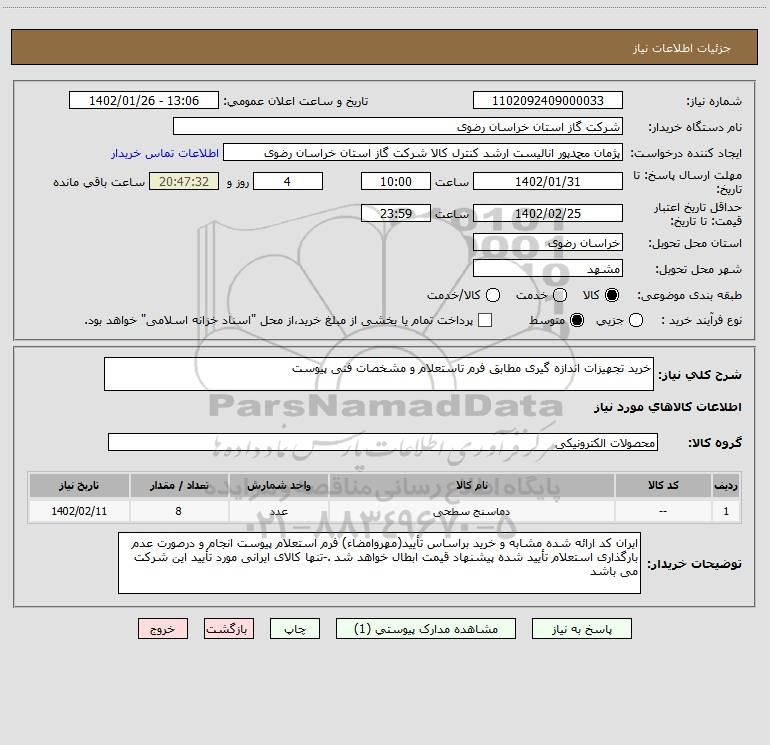Click the شماره نیاز field 1102092409000033
This screenshot has width=770, height=745.
point(548,101)
